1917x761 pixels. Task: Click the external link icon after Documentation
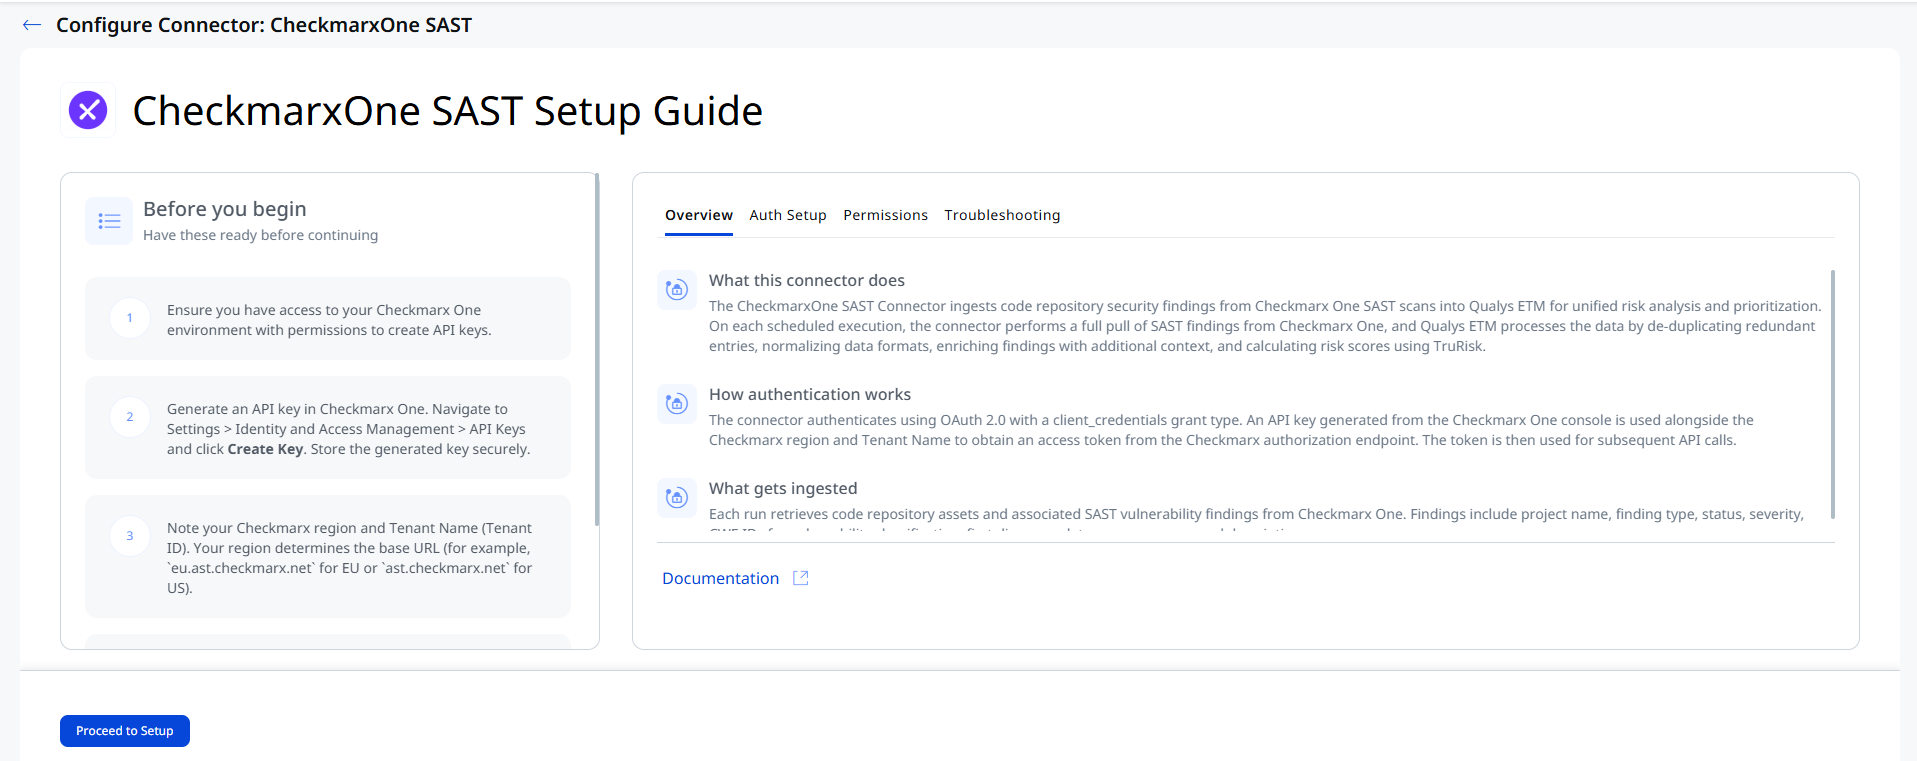pos(800,578)
